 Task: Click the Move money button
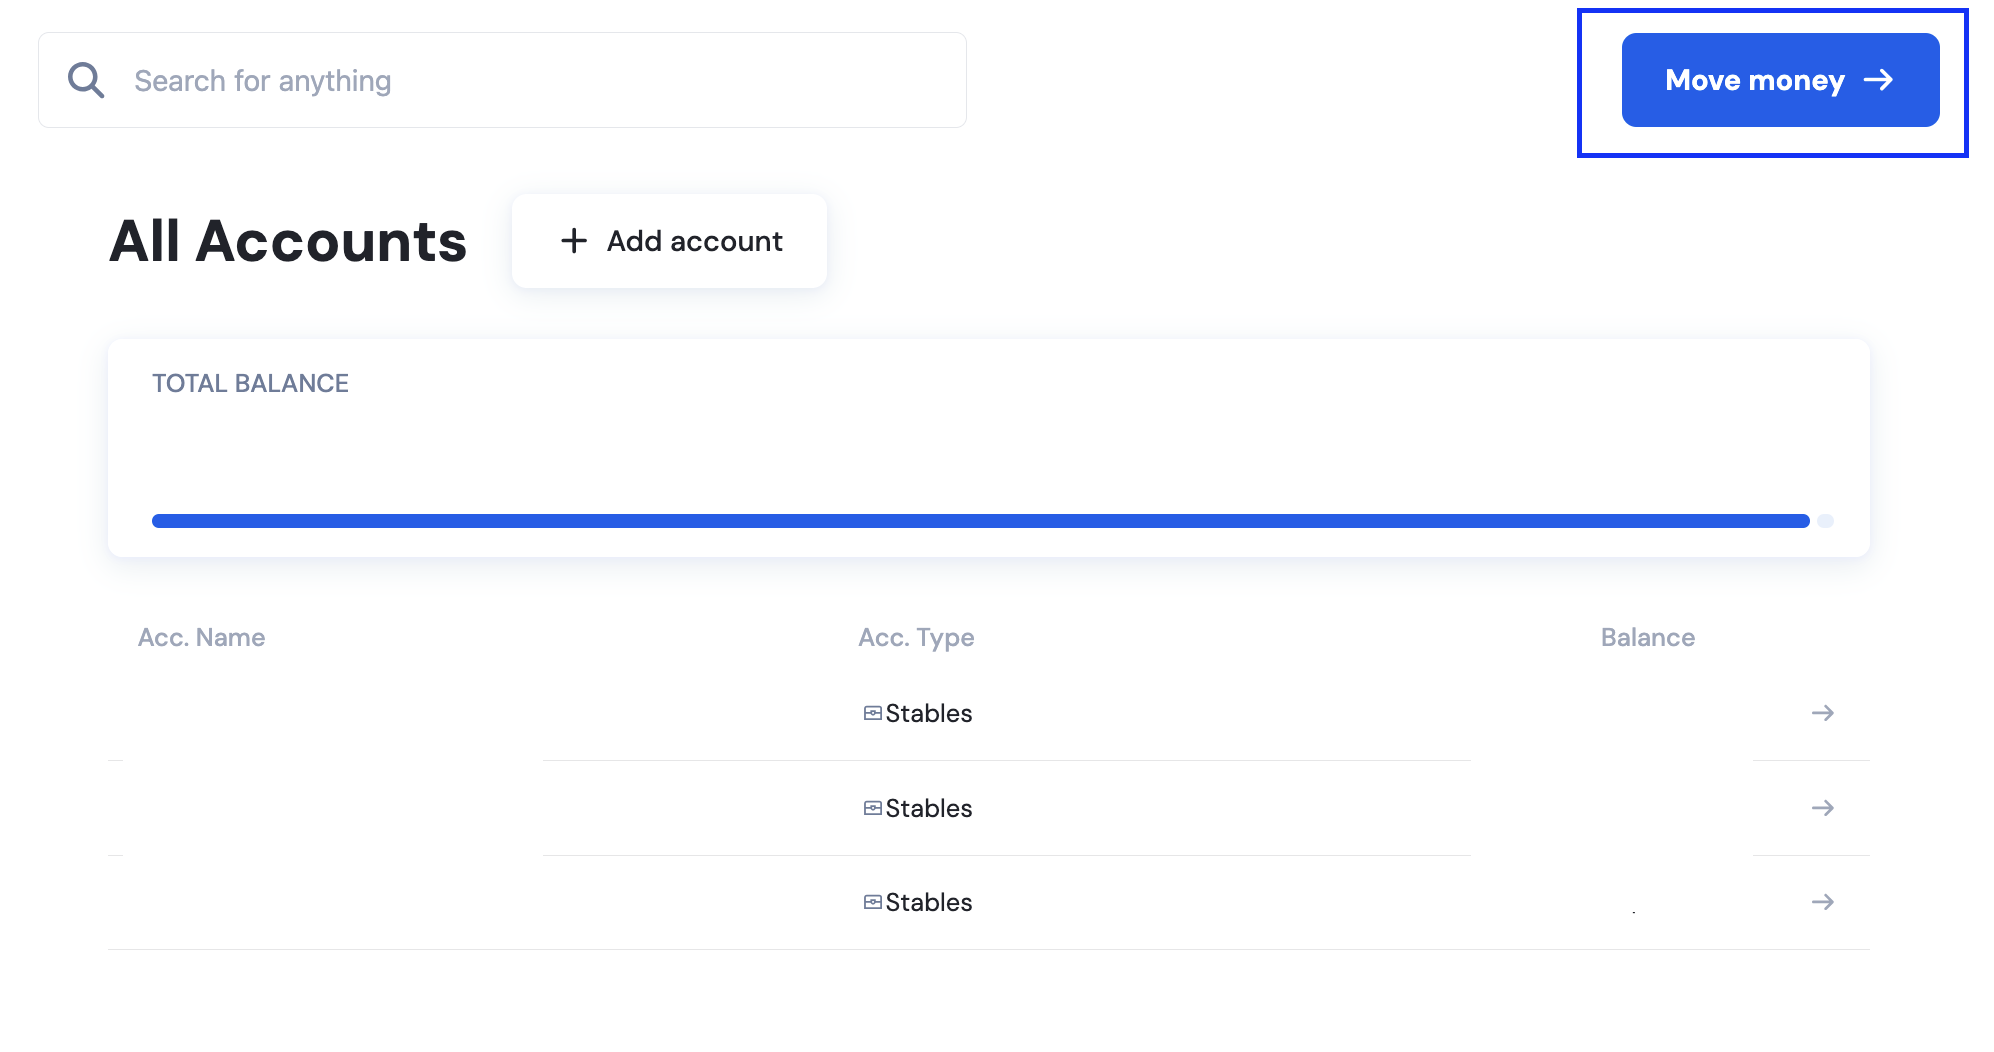coord(1780,80)
